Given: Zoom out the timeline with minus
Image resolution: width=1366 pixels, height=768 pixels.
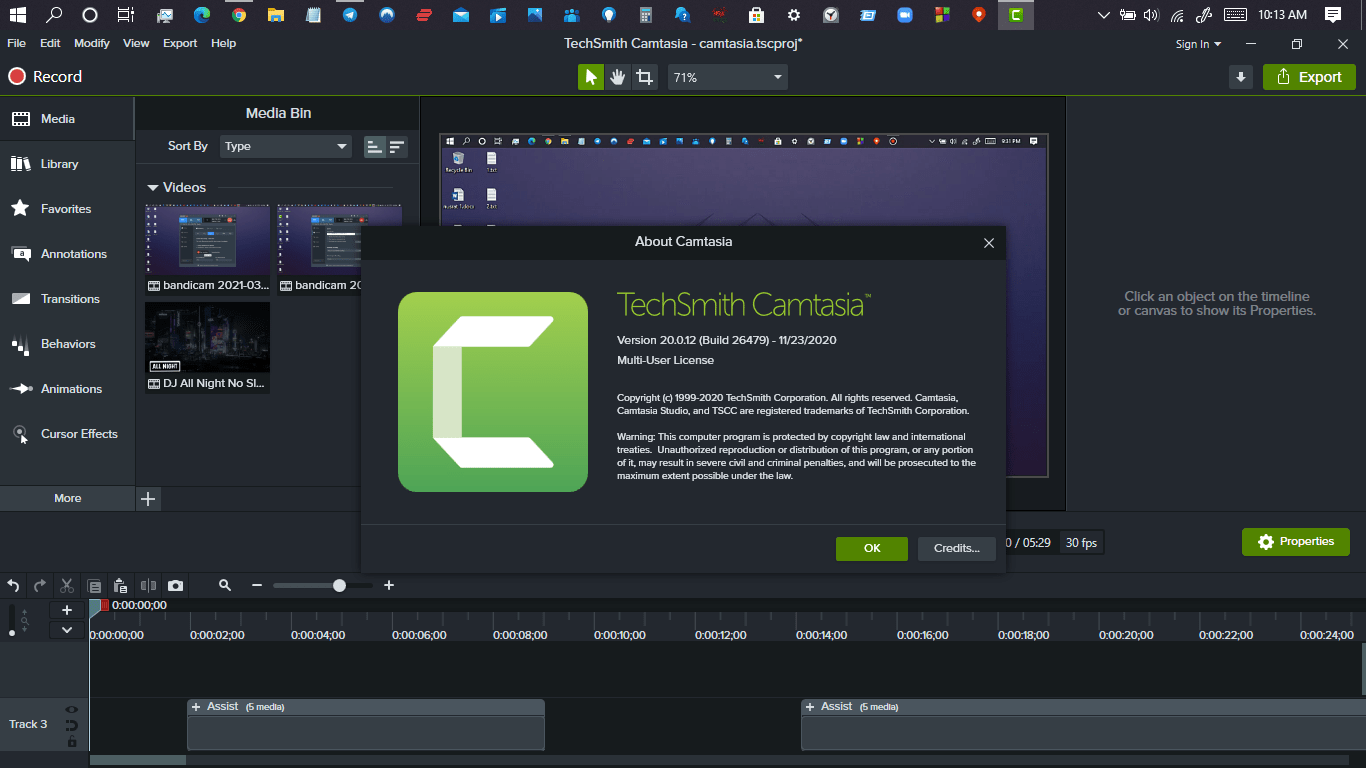Looking at the screenshot, I should (x=257, y=586).
